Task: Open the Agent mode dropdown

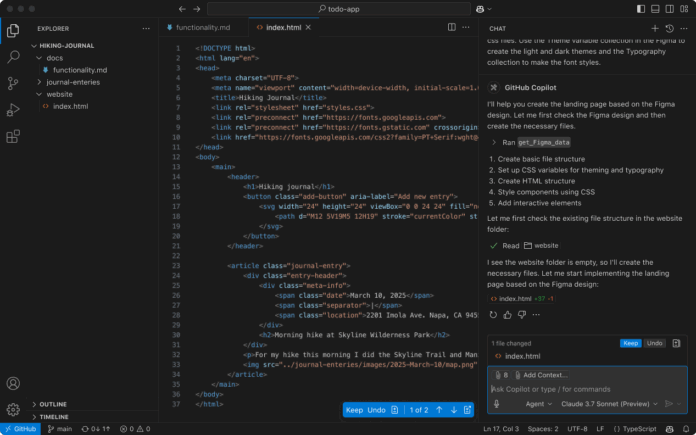Action: pyautogui.click(x=537, y=404)
